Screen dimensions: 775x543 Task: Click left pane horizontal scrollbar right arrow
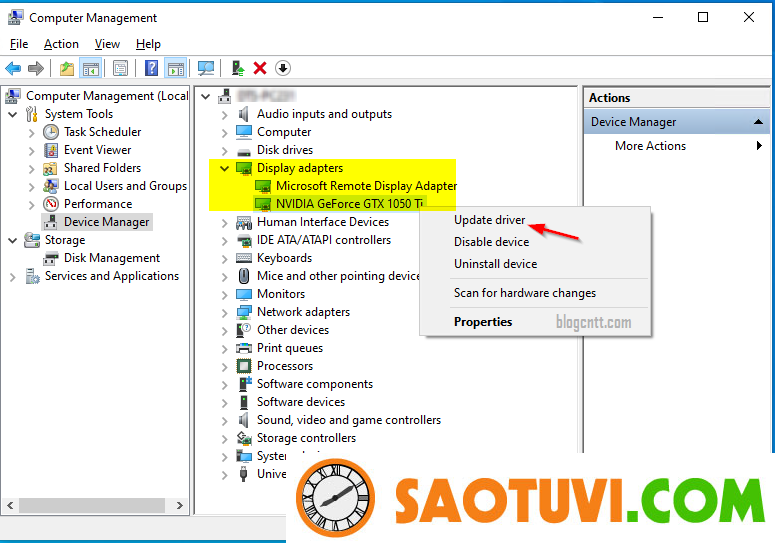point(180,505)
